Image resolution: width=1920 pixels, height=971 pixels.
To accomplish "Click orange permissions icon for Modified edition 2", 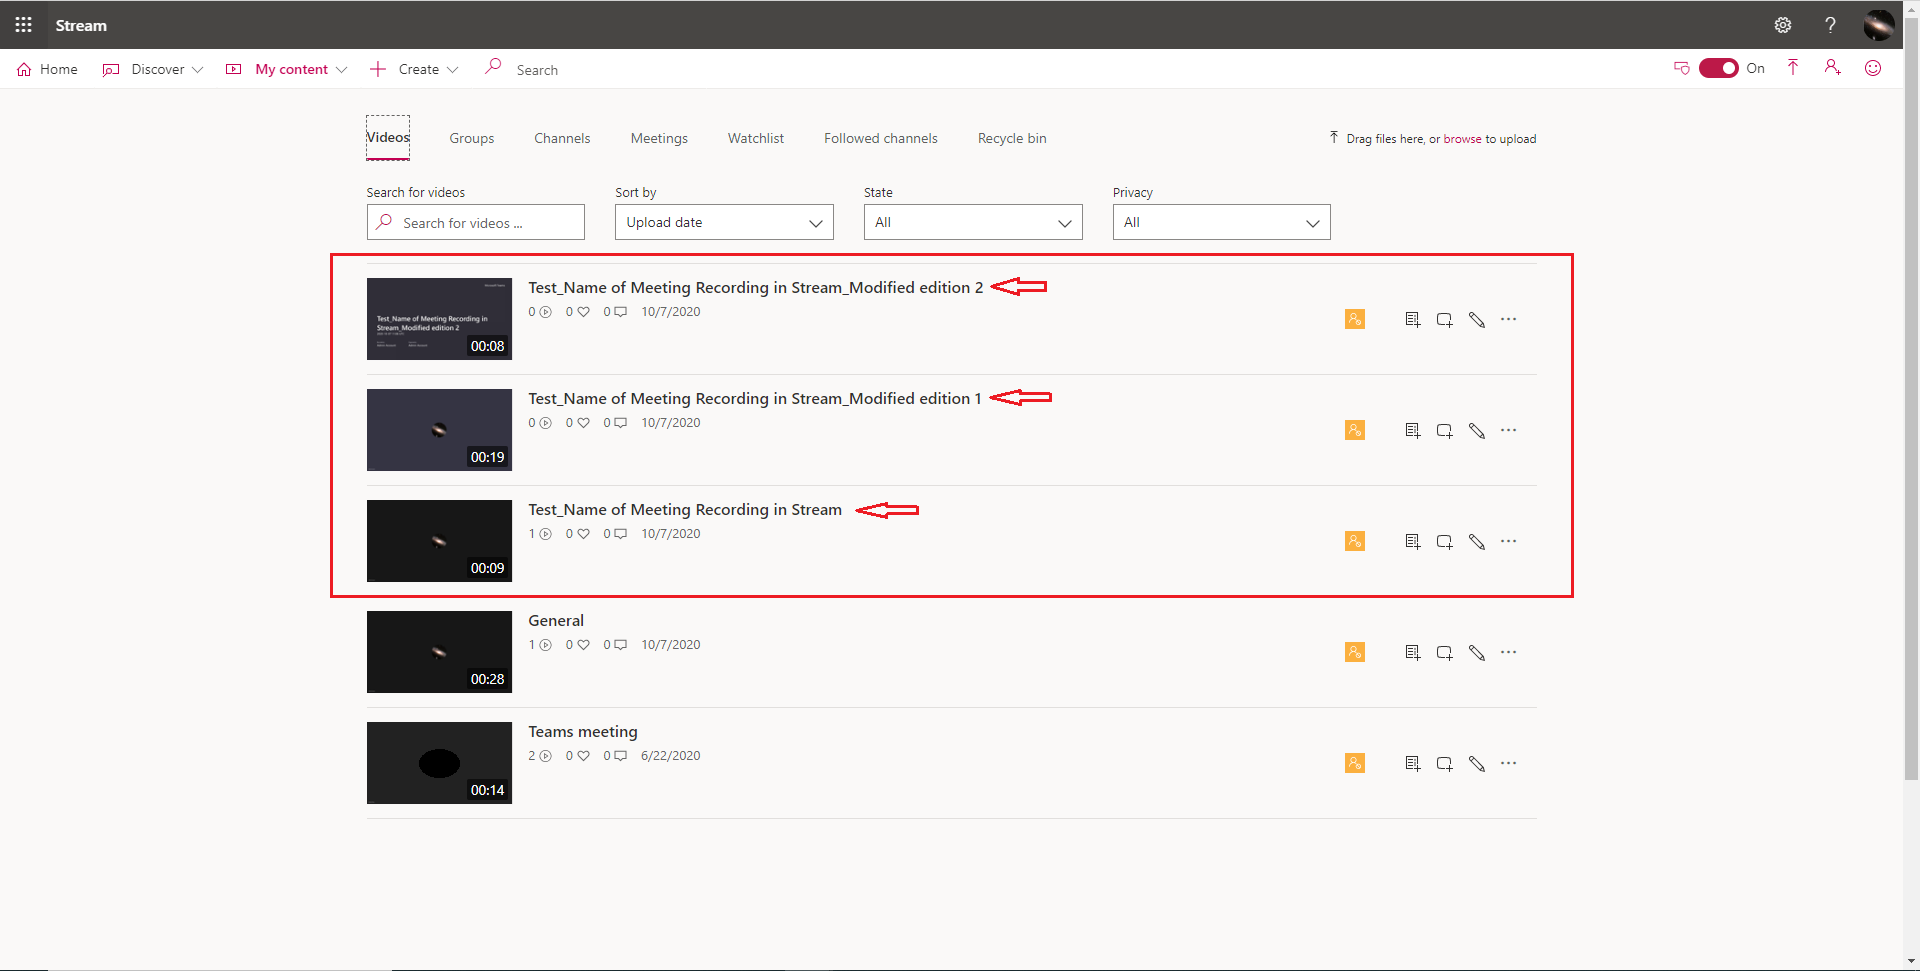I will click(1355, 319).
